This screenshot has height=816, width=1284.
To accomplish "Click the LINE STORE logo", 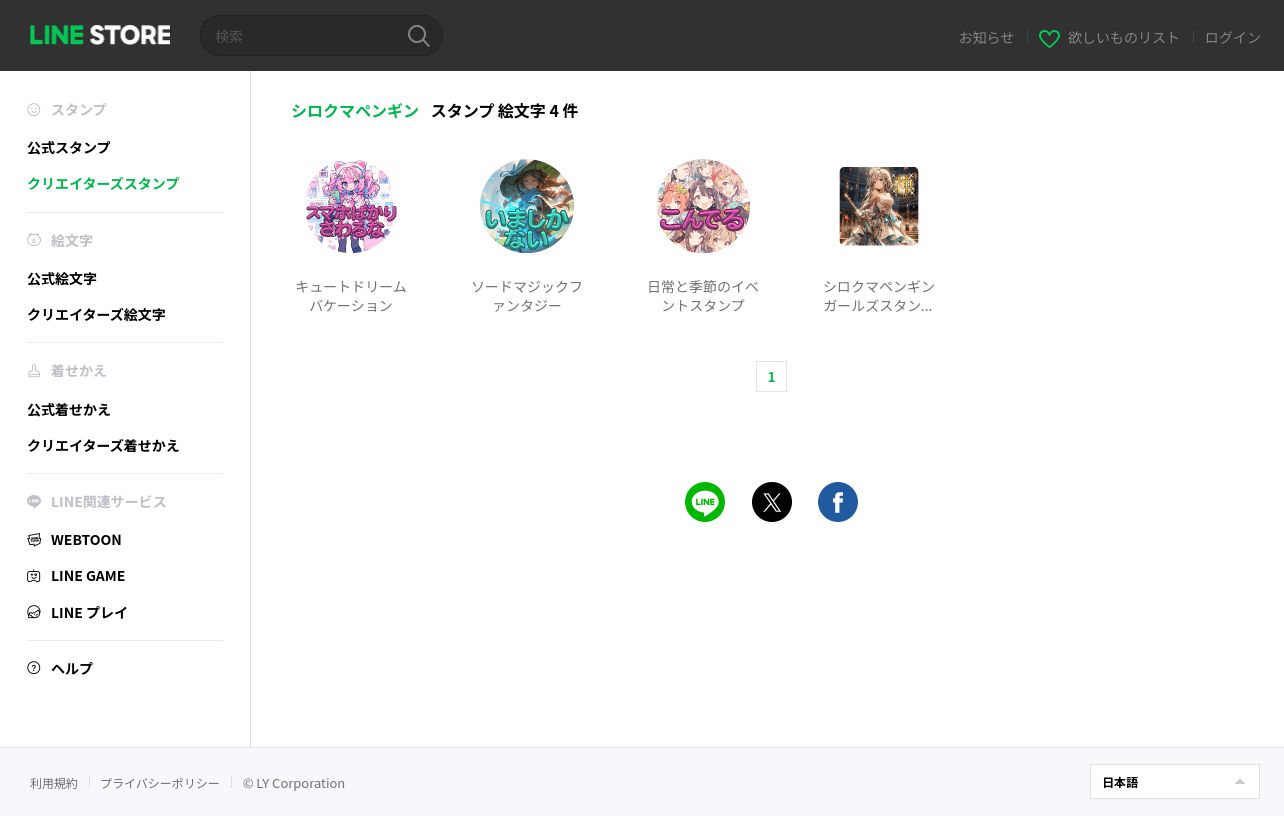I will coord(100,35).
